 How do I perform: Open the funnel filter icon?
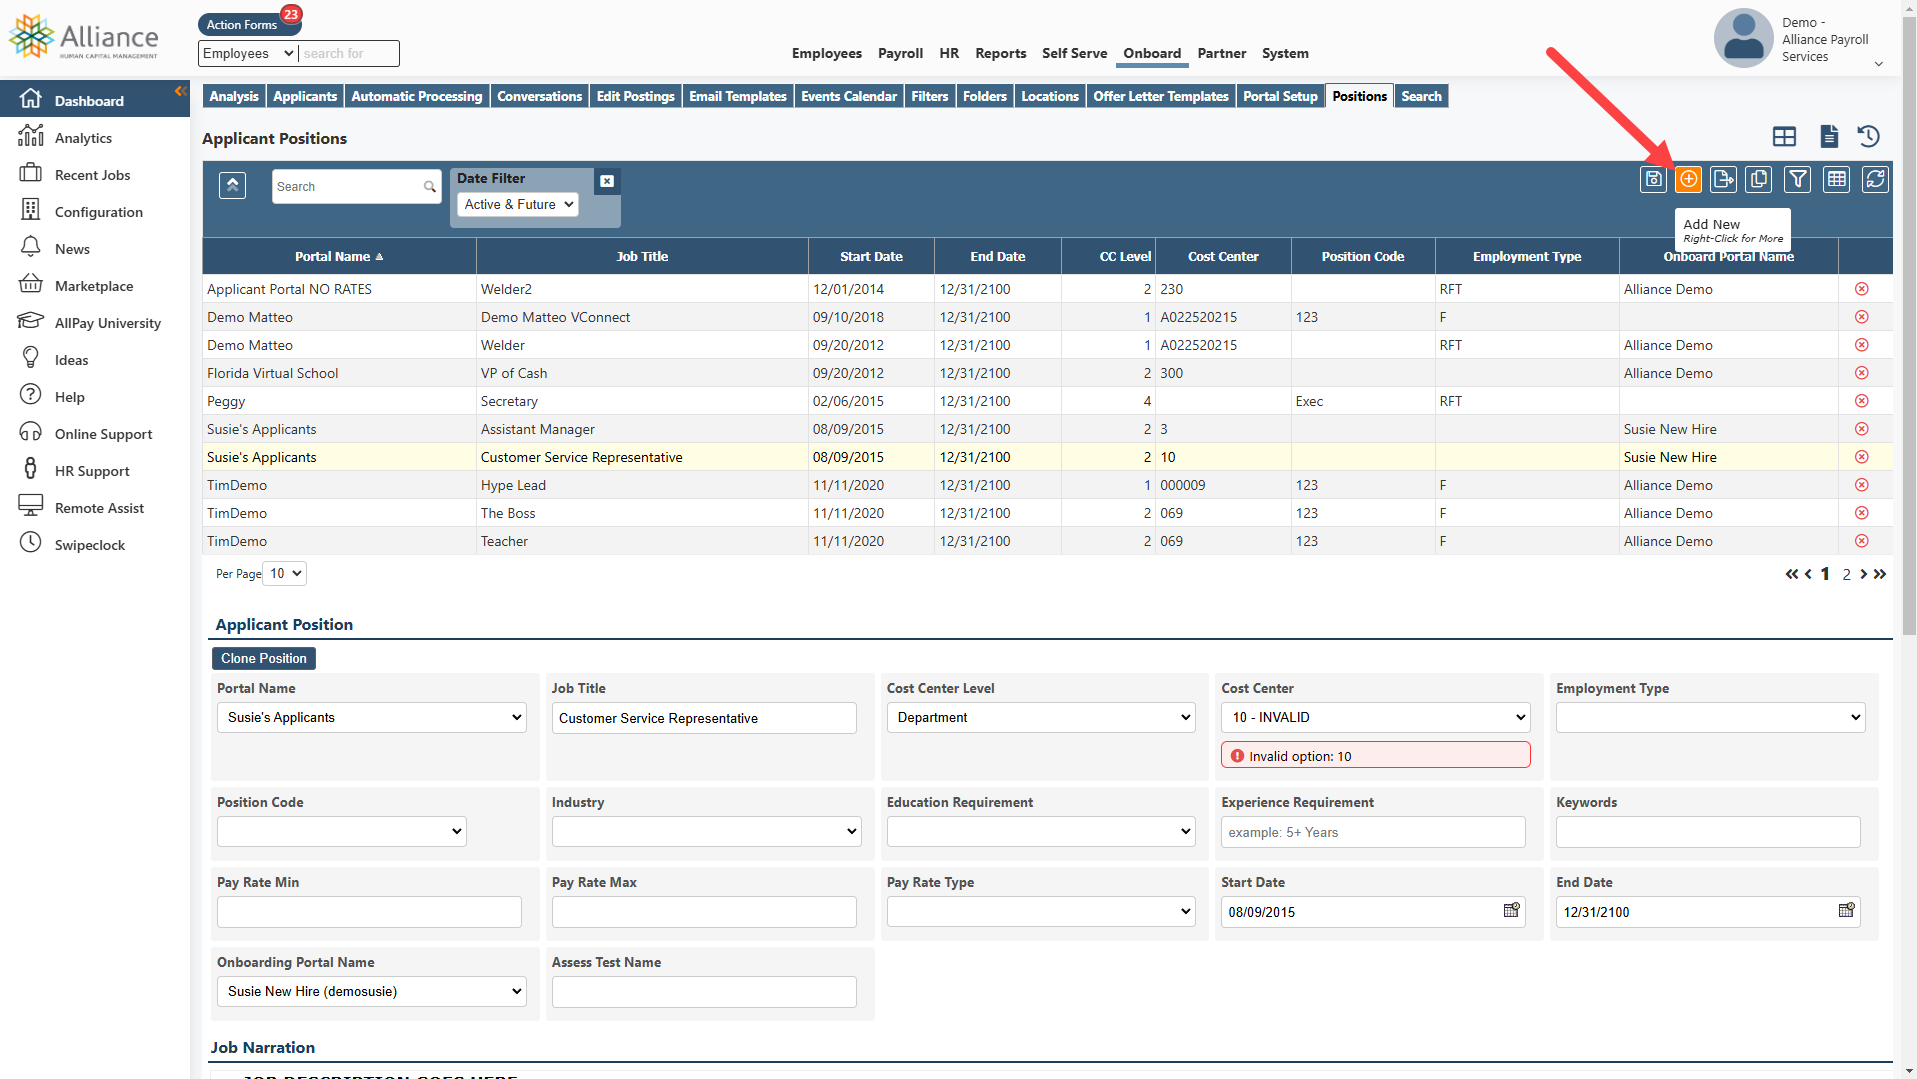tap(1798, 179)
